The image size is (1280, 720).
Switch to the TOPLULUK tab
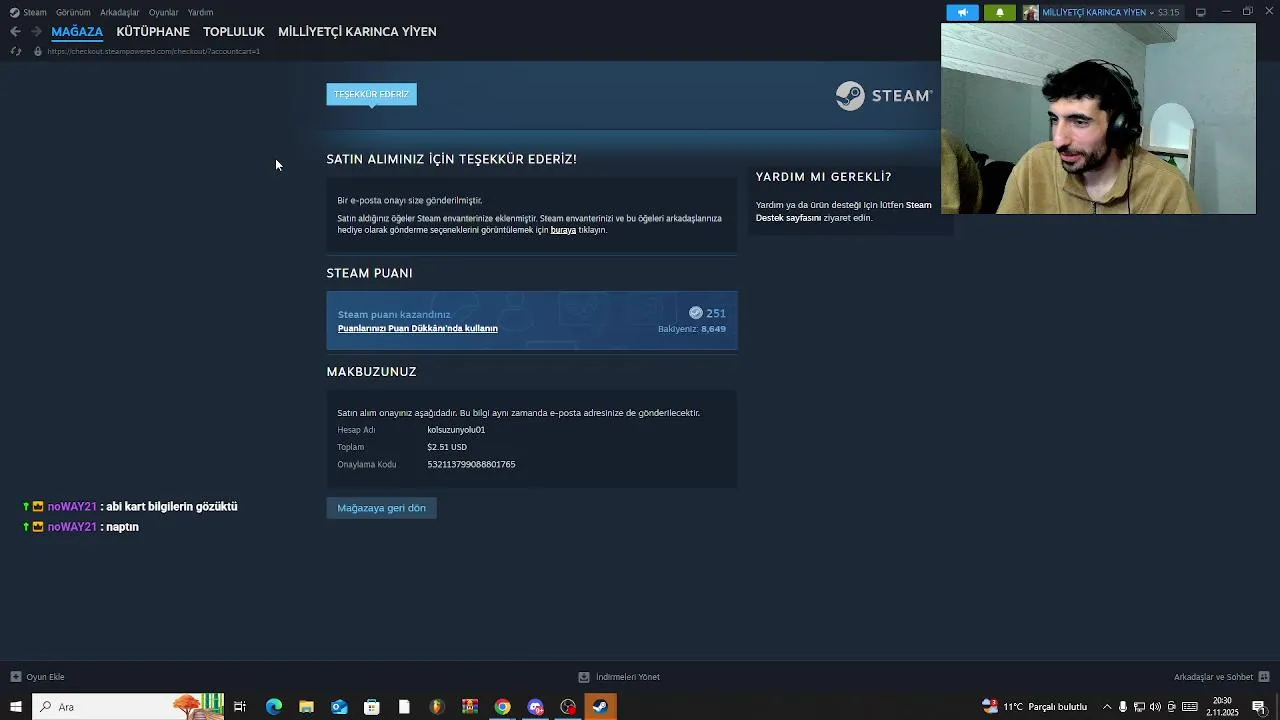(x=234, y=32)
